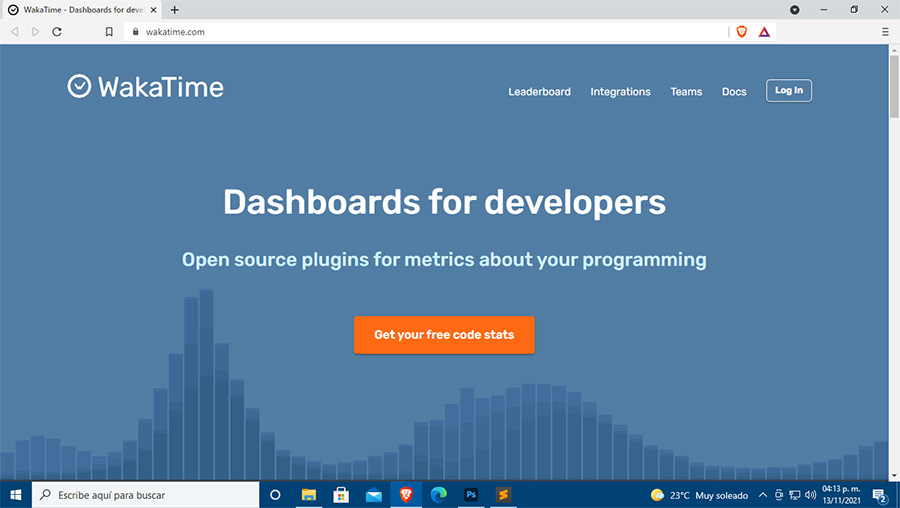Click the WakaTime logo in the header
The image size is (900, 508).
coord(146,87)
